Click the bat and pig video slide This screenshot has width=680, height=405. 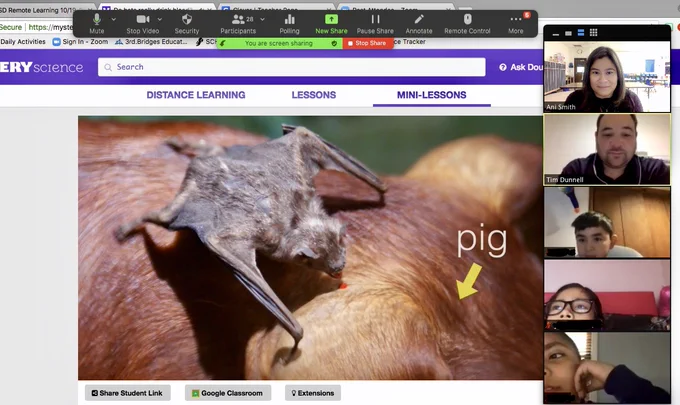click(x=310, y=248)
